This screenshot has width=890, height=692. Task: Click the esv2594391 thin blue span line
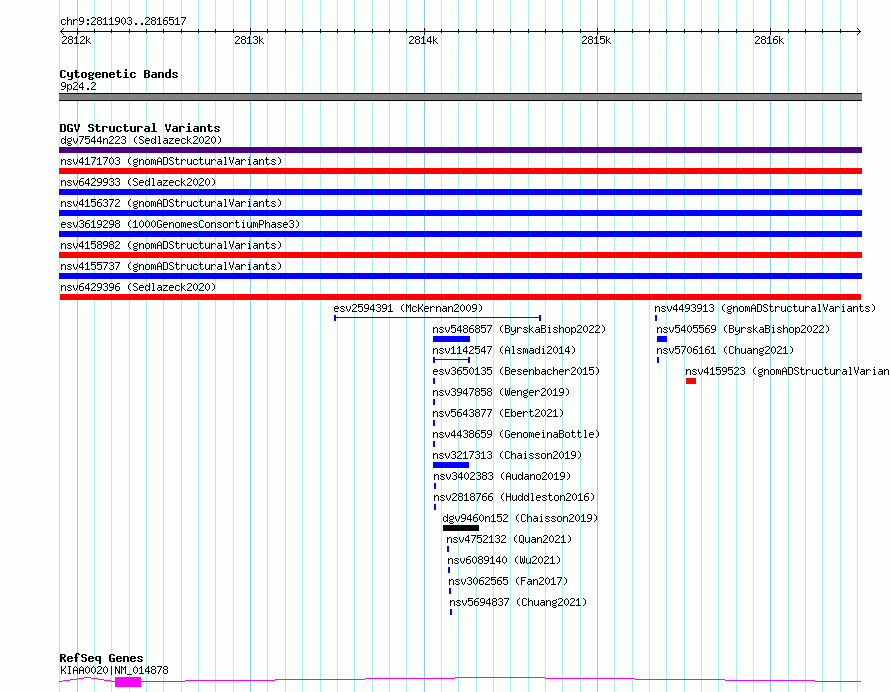pyautogui.click(x=438, y=318)
